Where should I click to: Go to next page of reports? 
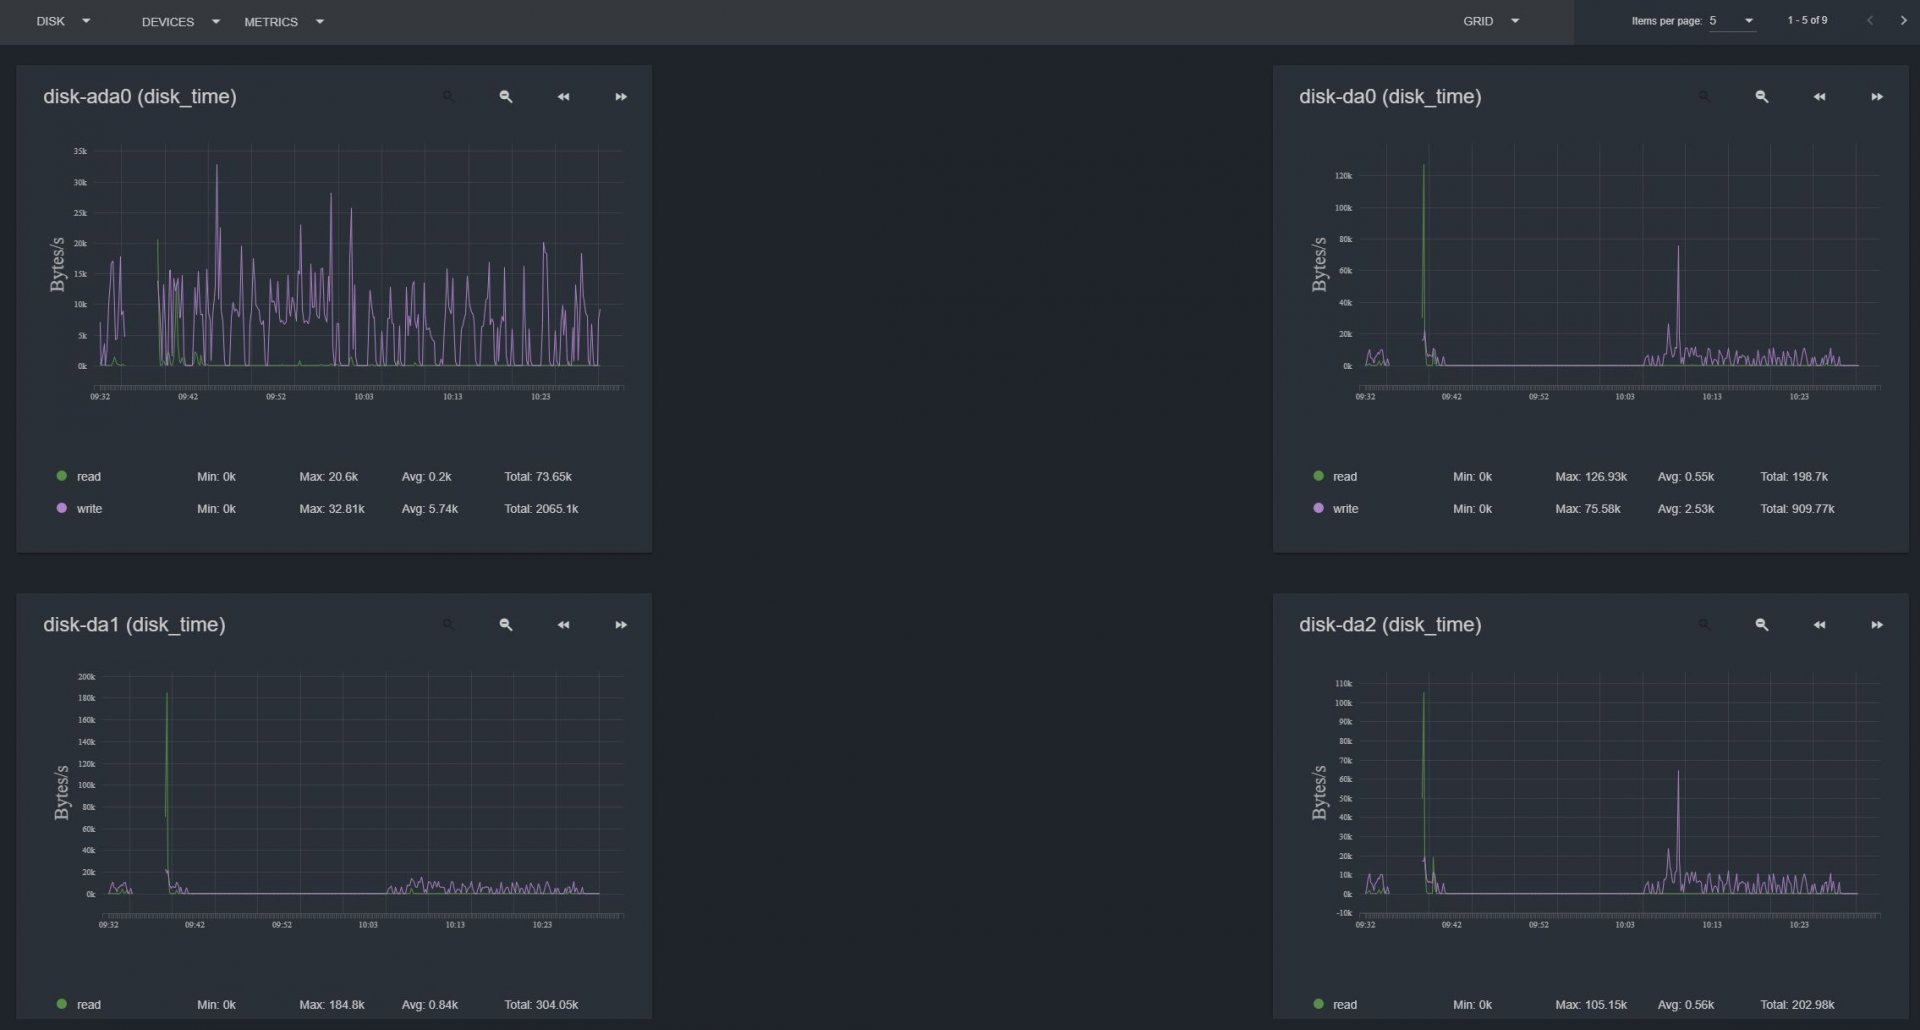[1902, 21]
